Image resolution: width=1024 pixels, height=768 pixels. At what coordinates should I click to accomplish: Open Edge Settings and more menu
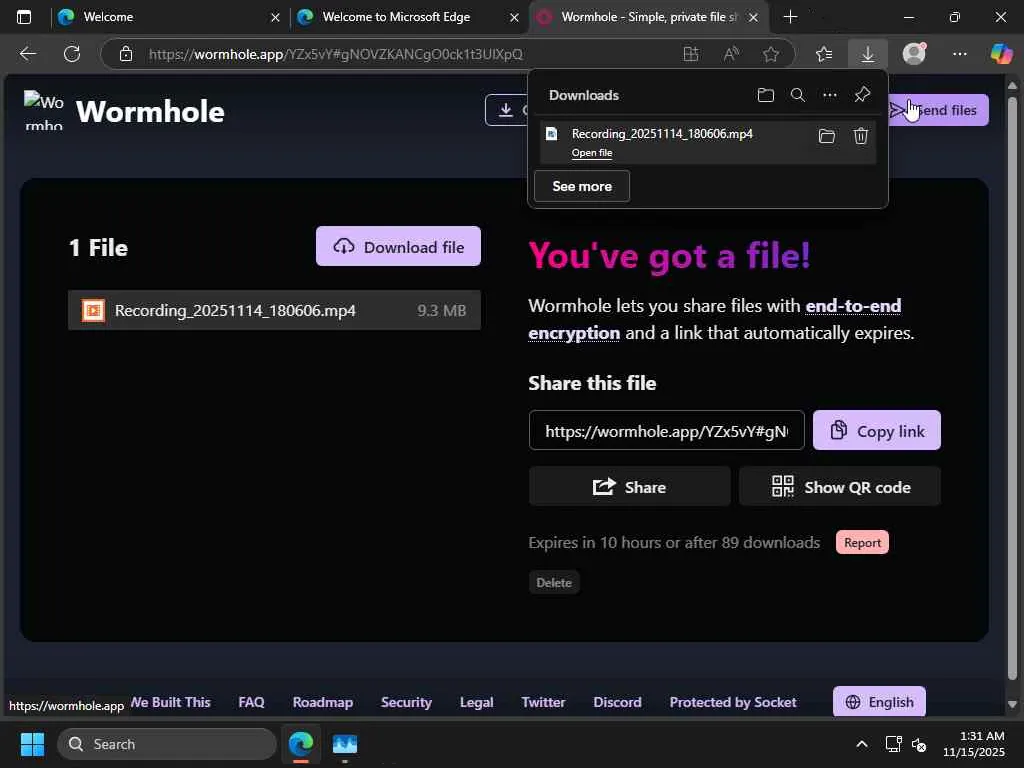point(959,54)
